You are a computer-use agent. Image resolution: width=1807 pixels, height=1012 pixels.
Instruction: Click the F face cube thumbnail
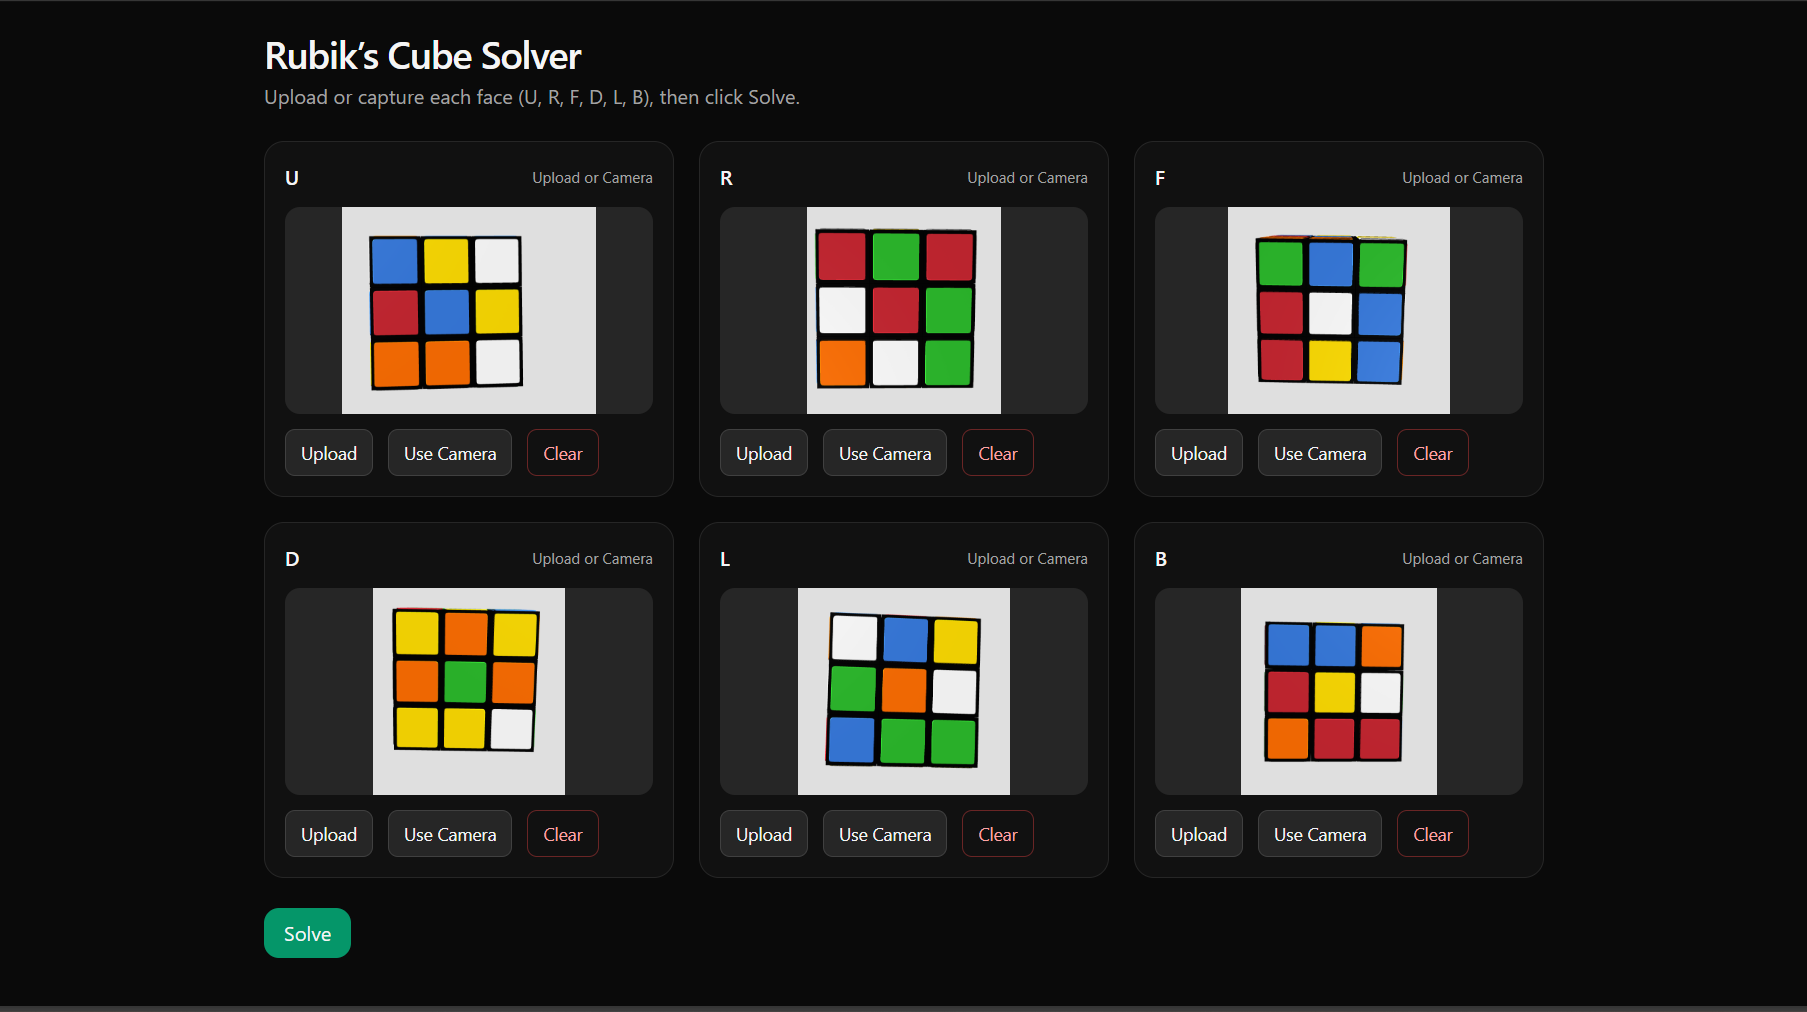[x=1338, y=310]
